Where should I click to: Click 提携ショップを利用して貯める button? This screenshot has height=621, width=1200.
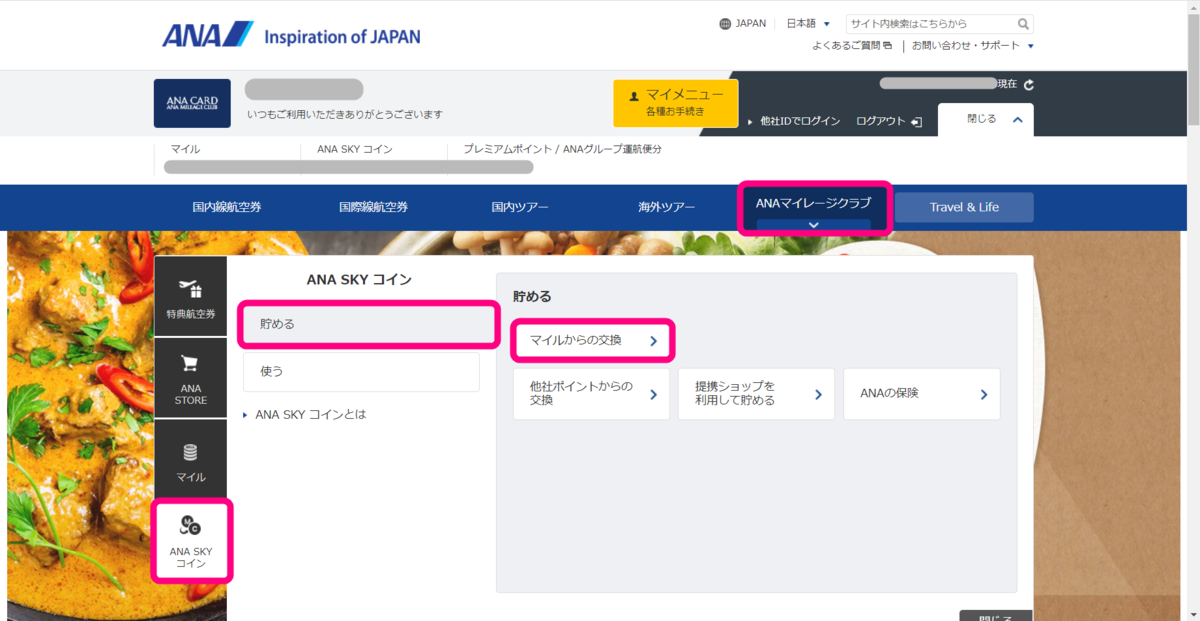[x=757, y=393]
